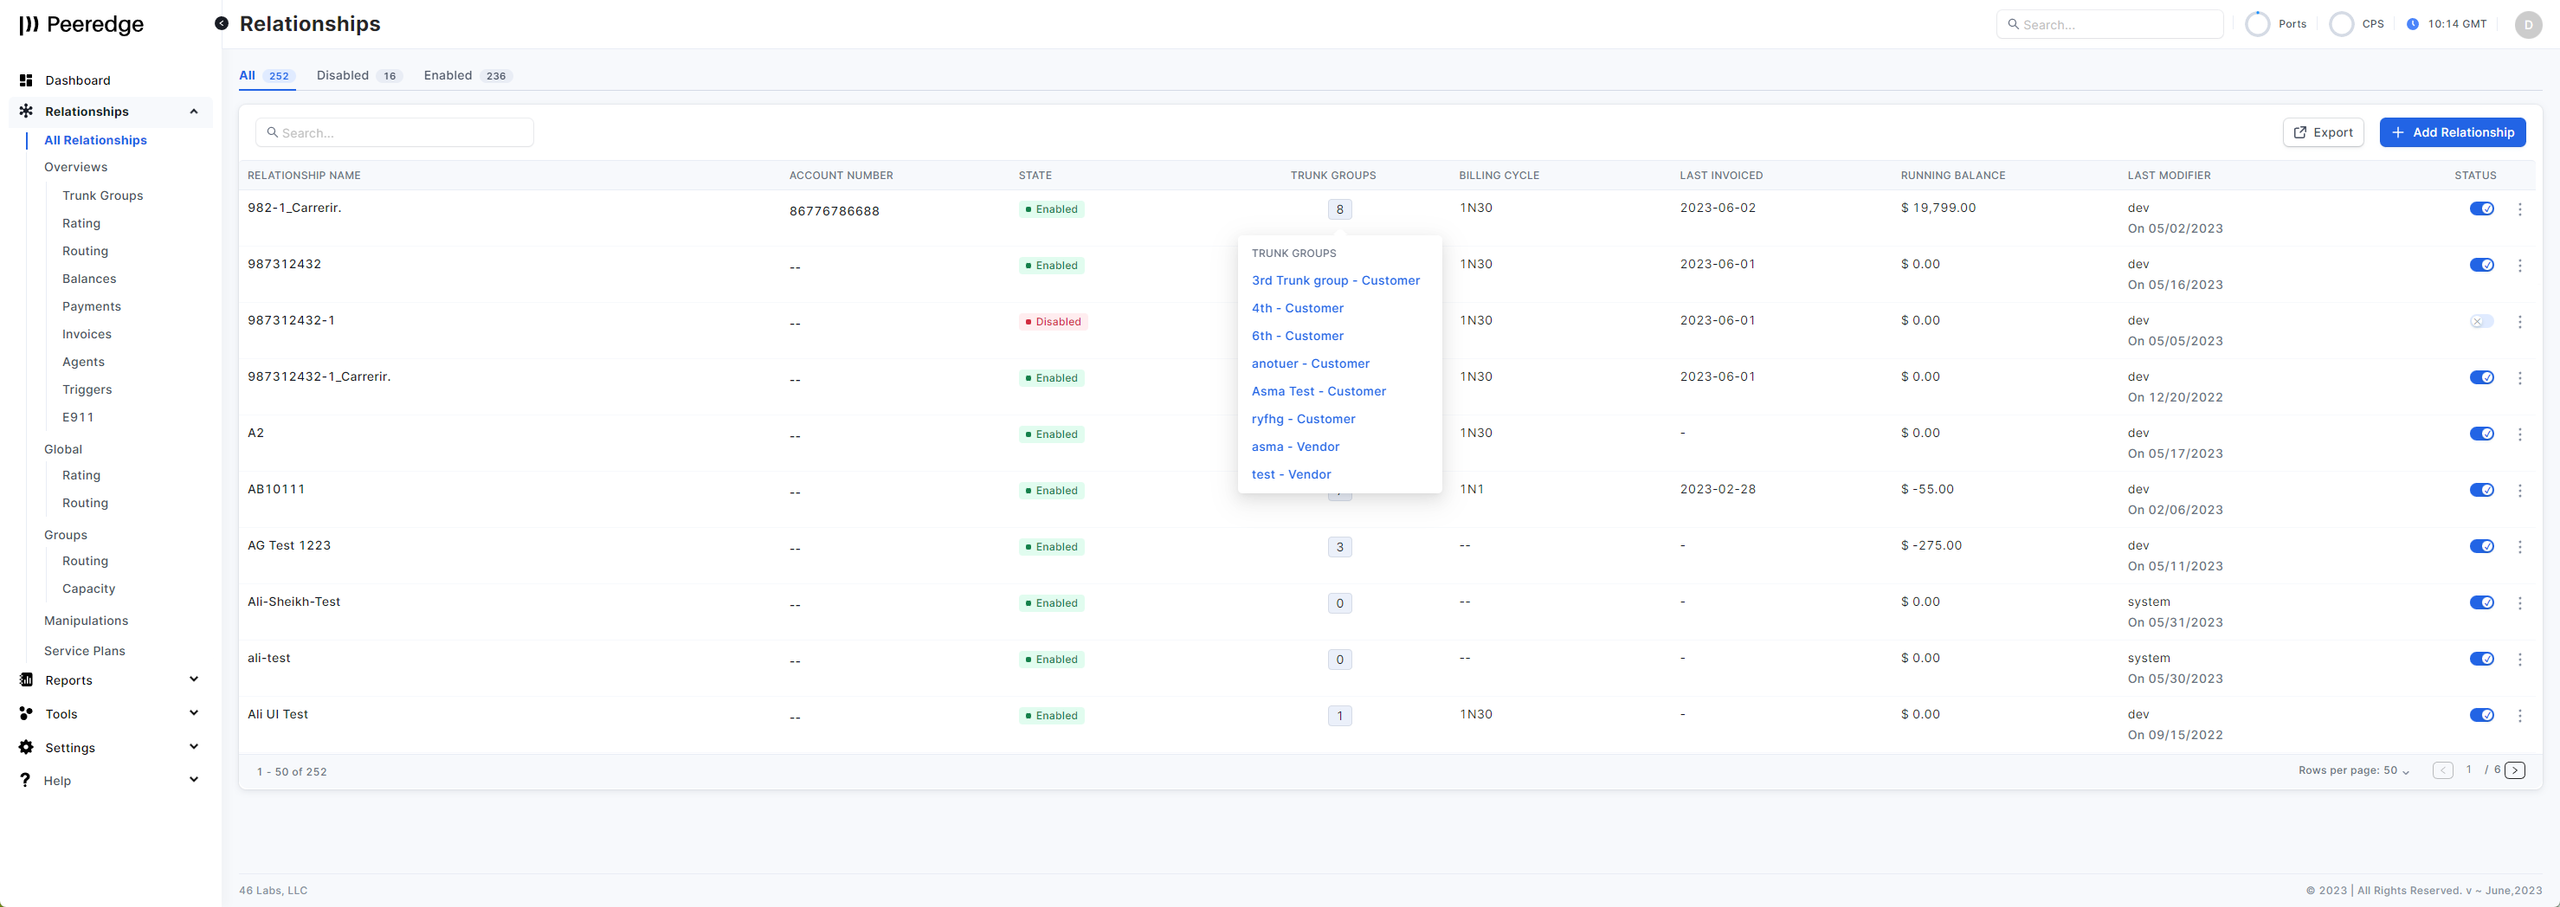This screenshot has height=907, width=2560.
Task: Toggle status switch for 987312432
Action: click(2482, 265)
